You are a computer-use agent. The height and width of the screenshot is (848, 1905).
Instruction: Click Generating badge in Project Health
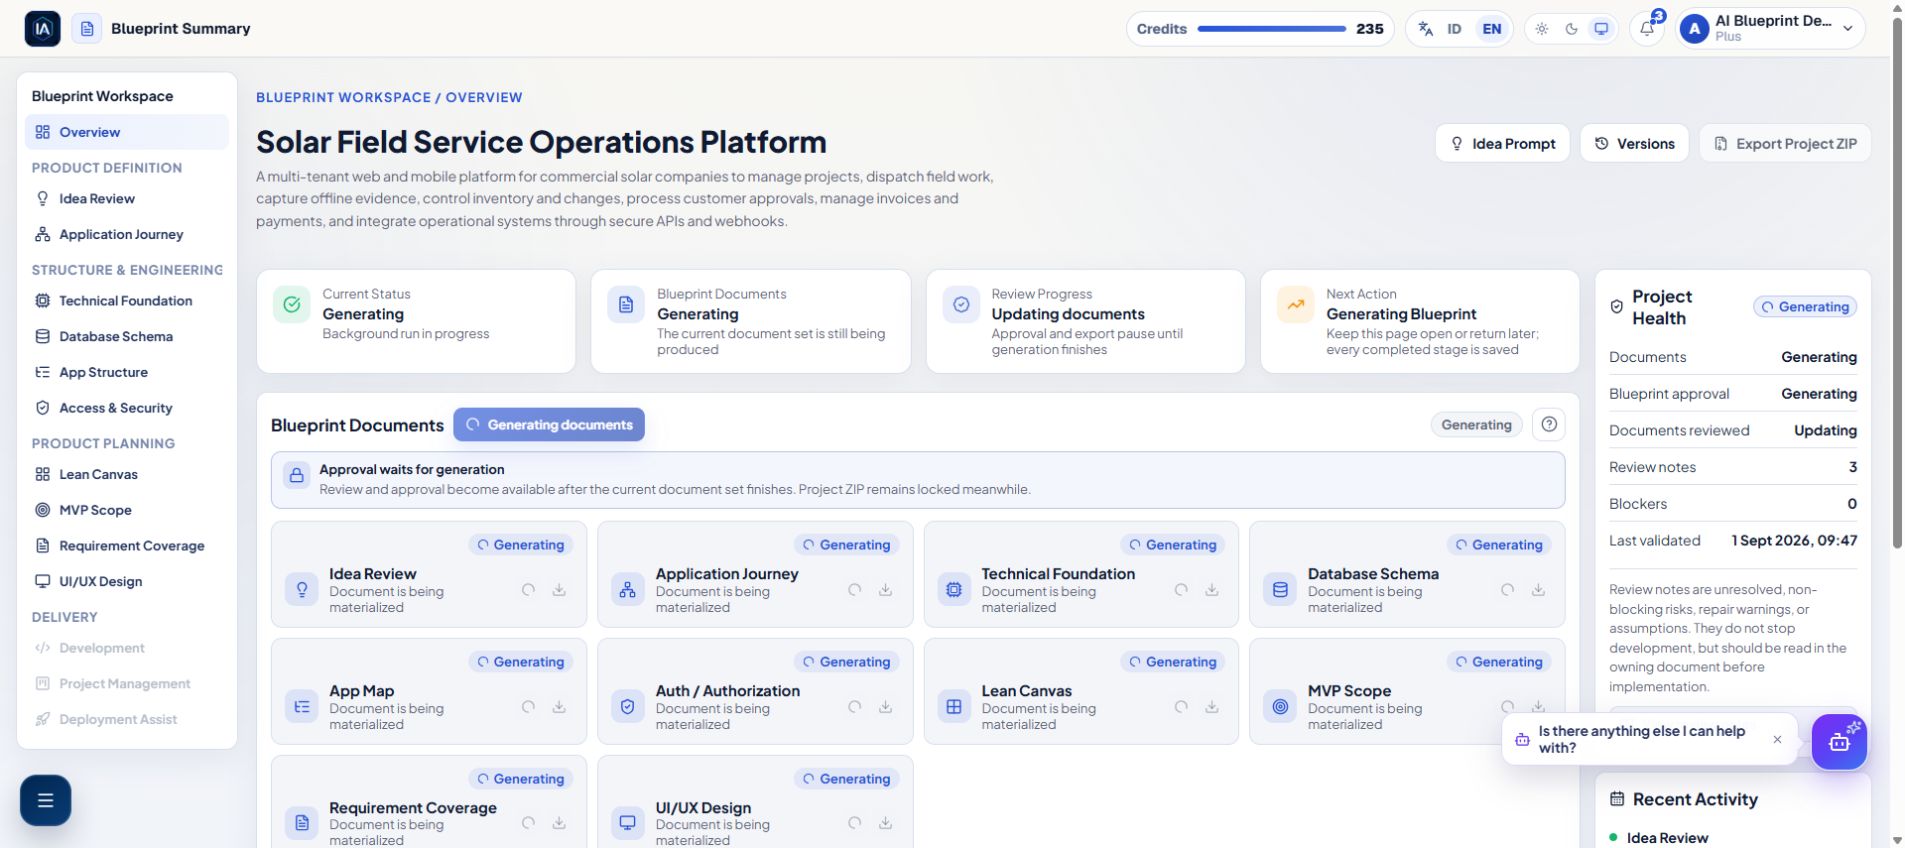1805,307
